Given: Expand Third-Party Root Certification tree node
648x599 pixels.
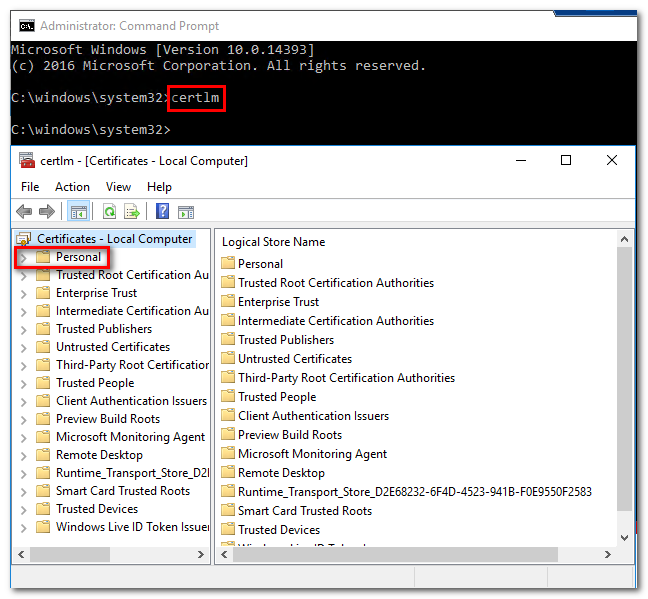Looking at the screenshot, I should tap(24, 366).
